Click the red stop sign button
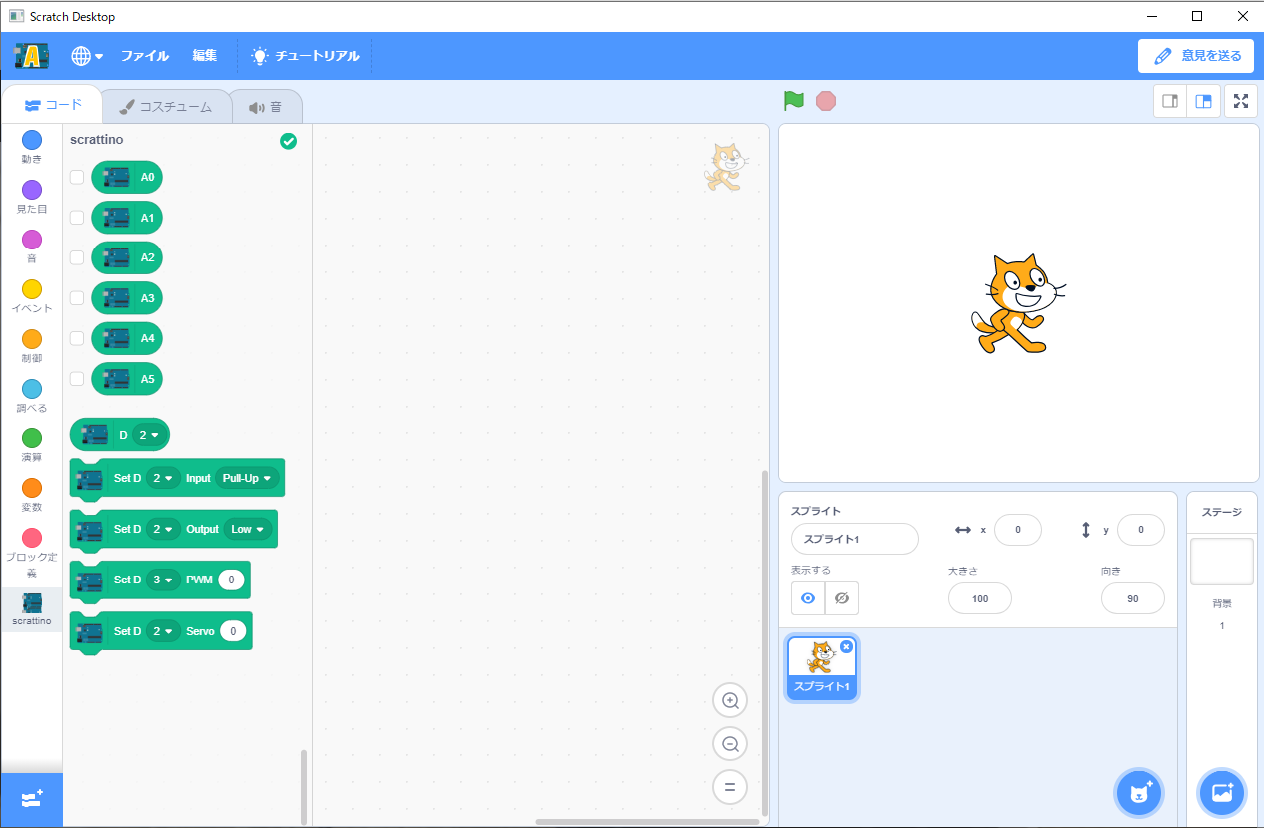This screenshot has height=828, width=1264. point(825,101)
